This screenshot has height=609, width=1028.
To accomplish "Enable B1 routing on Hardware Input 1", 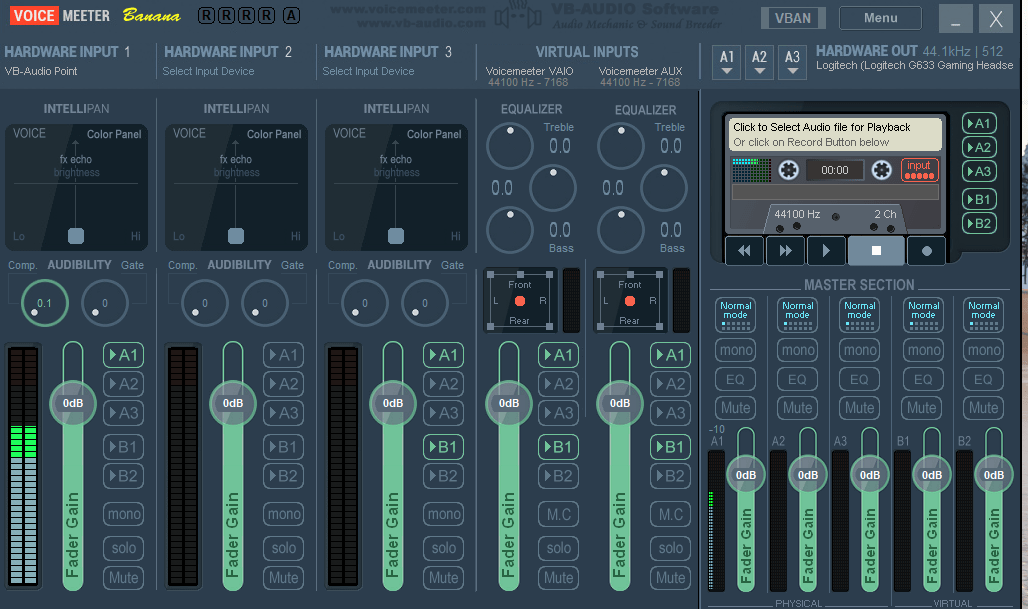I will pos(123,447).
